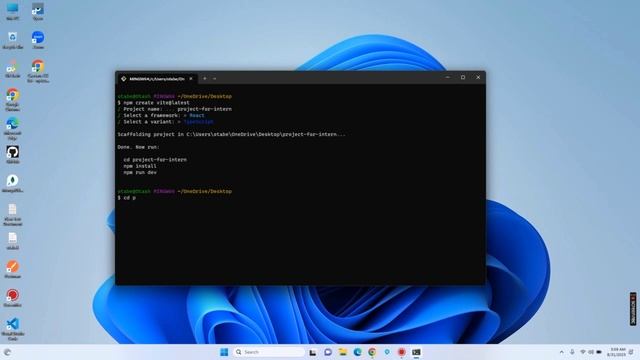
Task: Open Microsoft Edge from the taskbar
Action: [x=357, y=352]
